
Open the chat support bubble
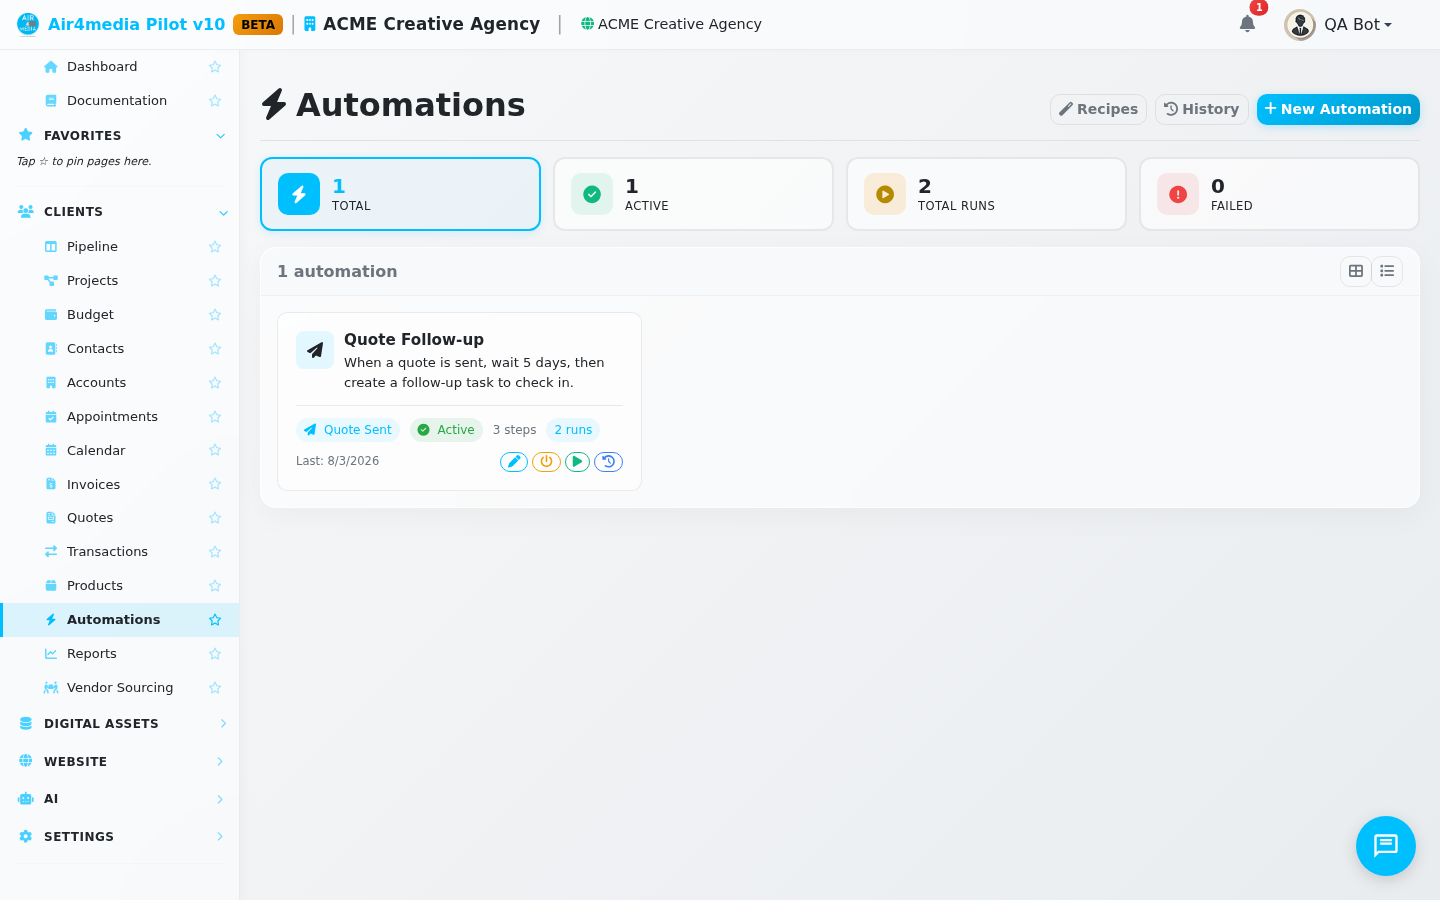(1386, 846)
